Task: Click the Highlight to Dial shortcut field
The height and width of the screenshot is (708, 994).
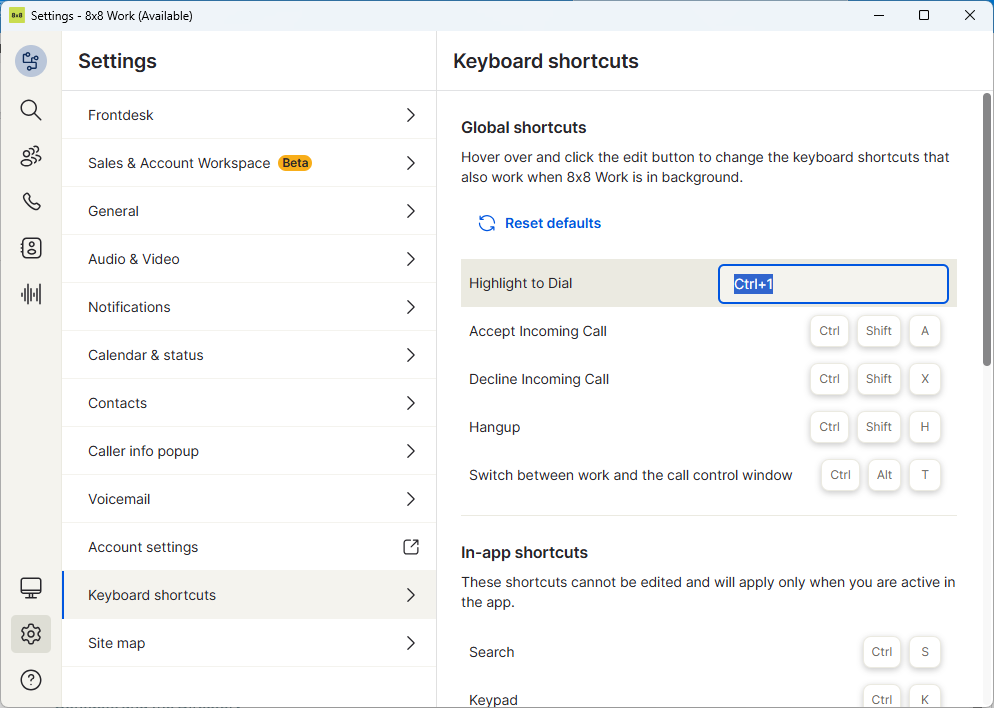Action: click(x=832, y=284)
